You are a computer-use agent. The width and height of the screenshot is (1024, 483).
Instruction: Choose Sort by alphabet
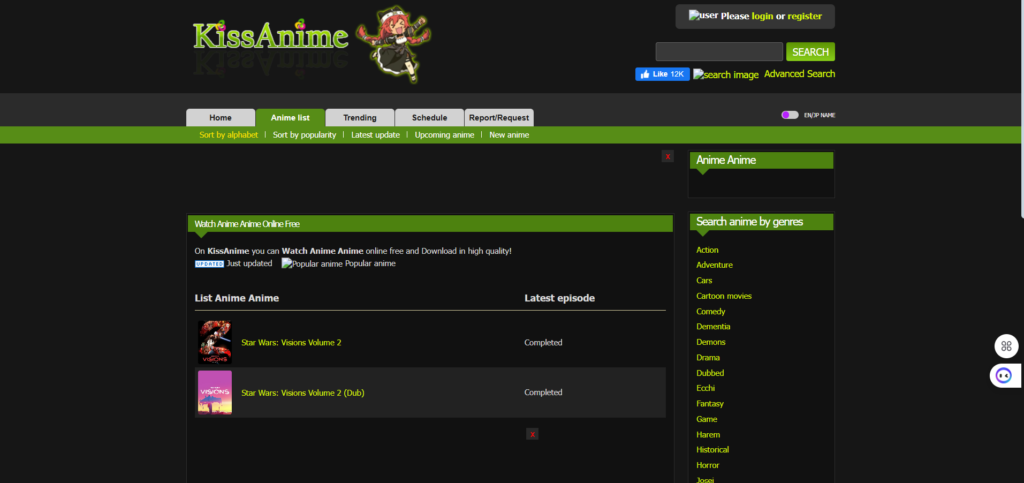(229, 135)
